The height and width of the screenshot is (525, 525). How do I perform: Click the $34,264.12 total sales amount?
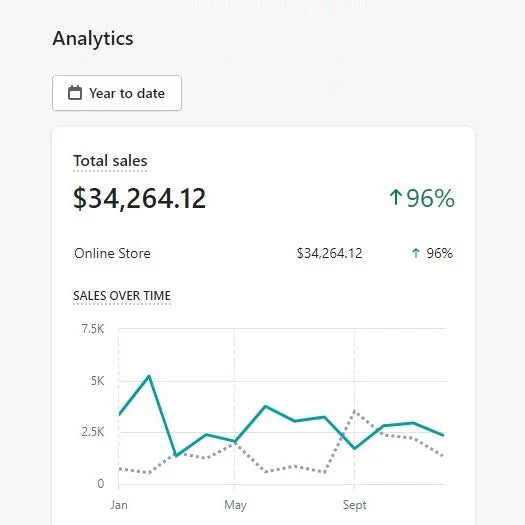pos(139,198)
